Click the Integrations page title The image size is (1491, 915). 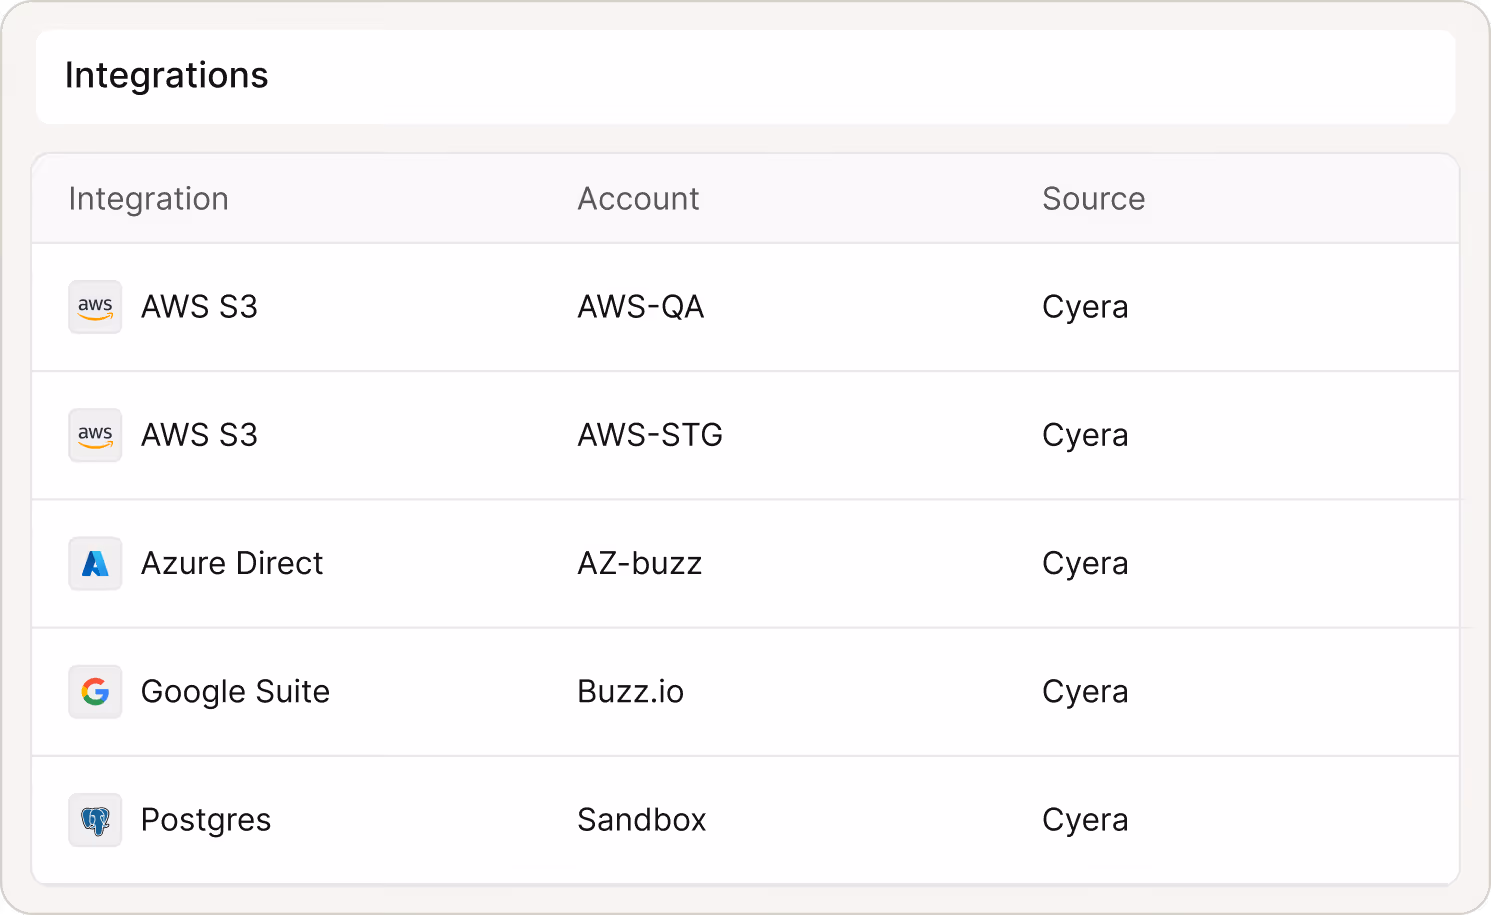166,75
